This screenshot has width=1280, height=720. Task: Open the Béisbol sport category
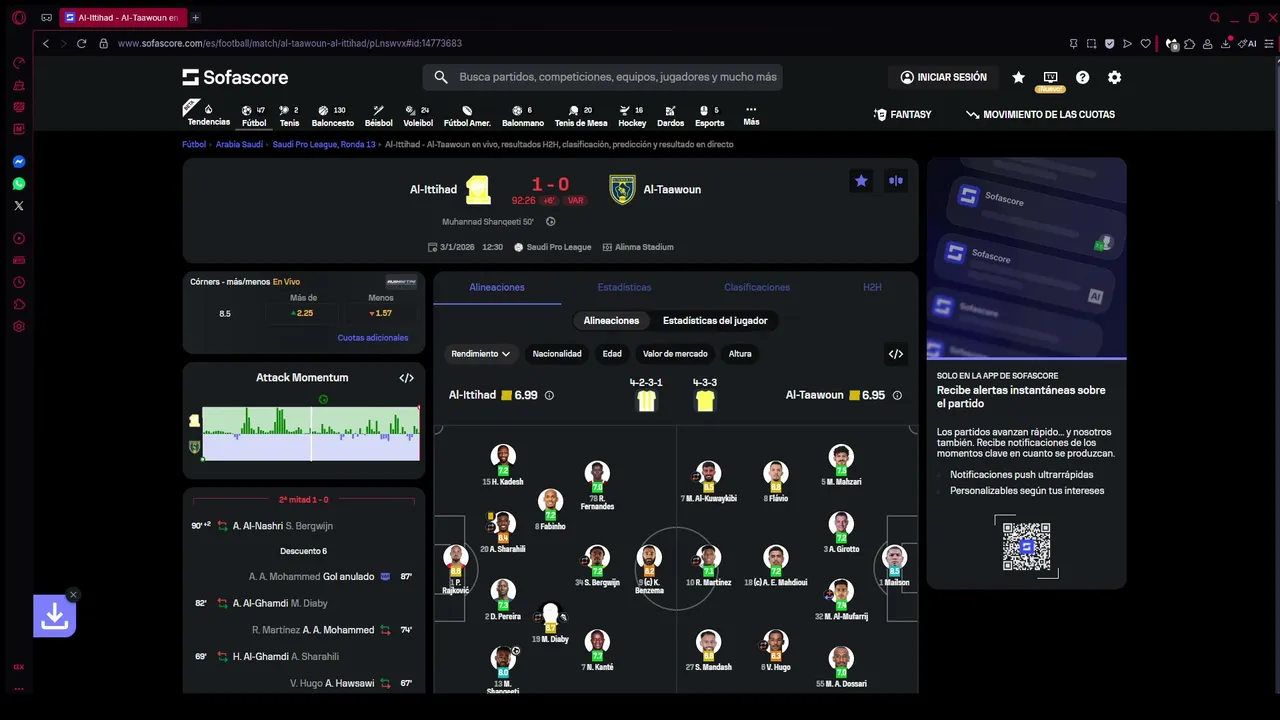[x=378, y=116]
